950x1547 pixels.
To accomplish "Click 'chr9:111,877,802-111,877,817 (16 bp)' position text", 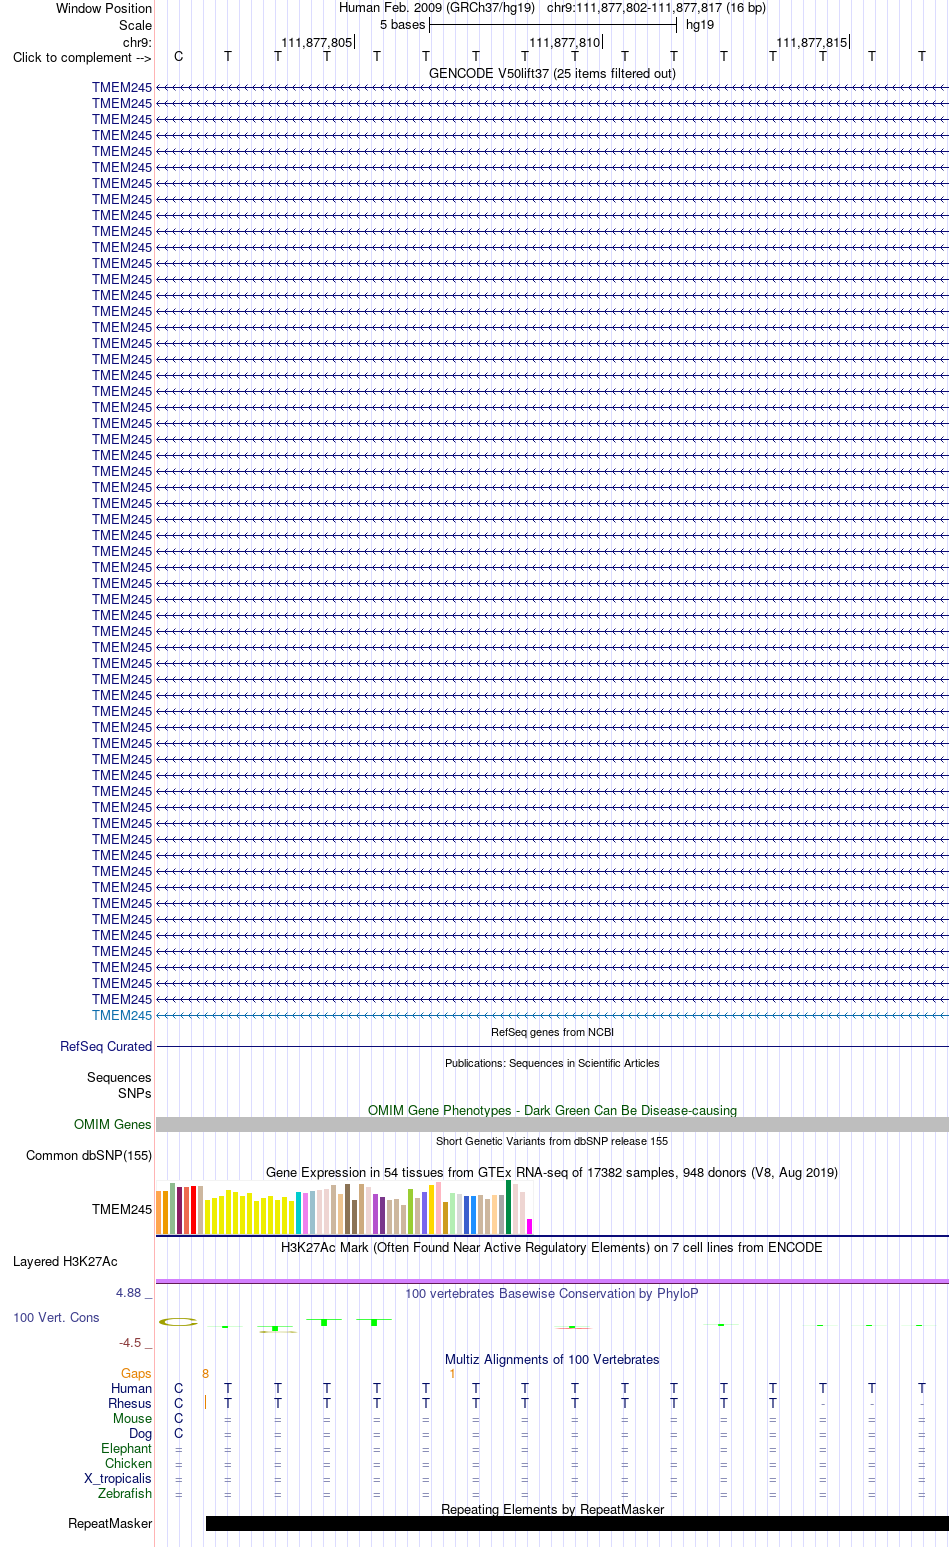I will (656, 7).
